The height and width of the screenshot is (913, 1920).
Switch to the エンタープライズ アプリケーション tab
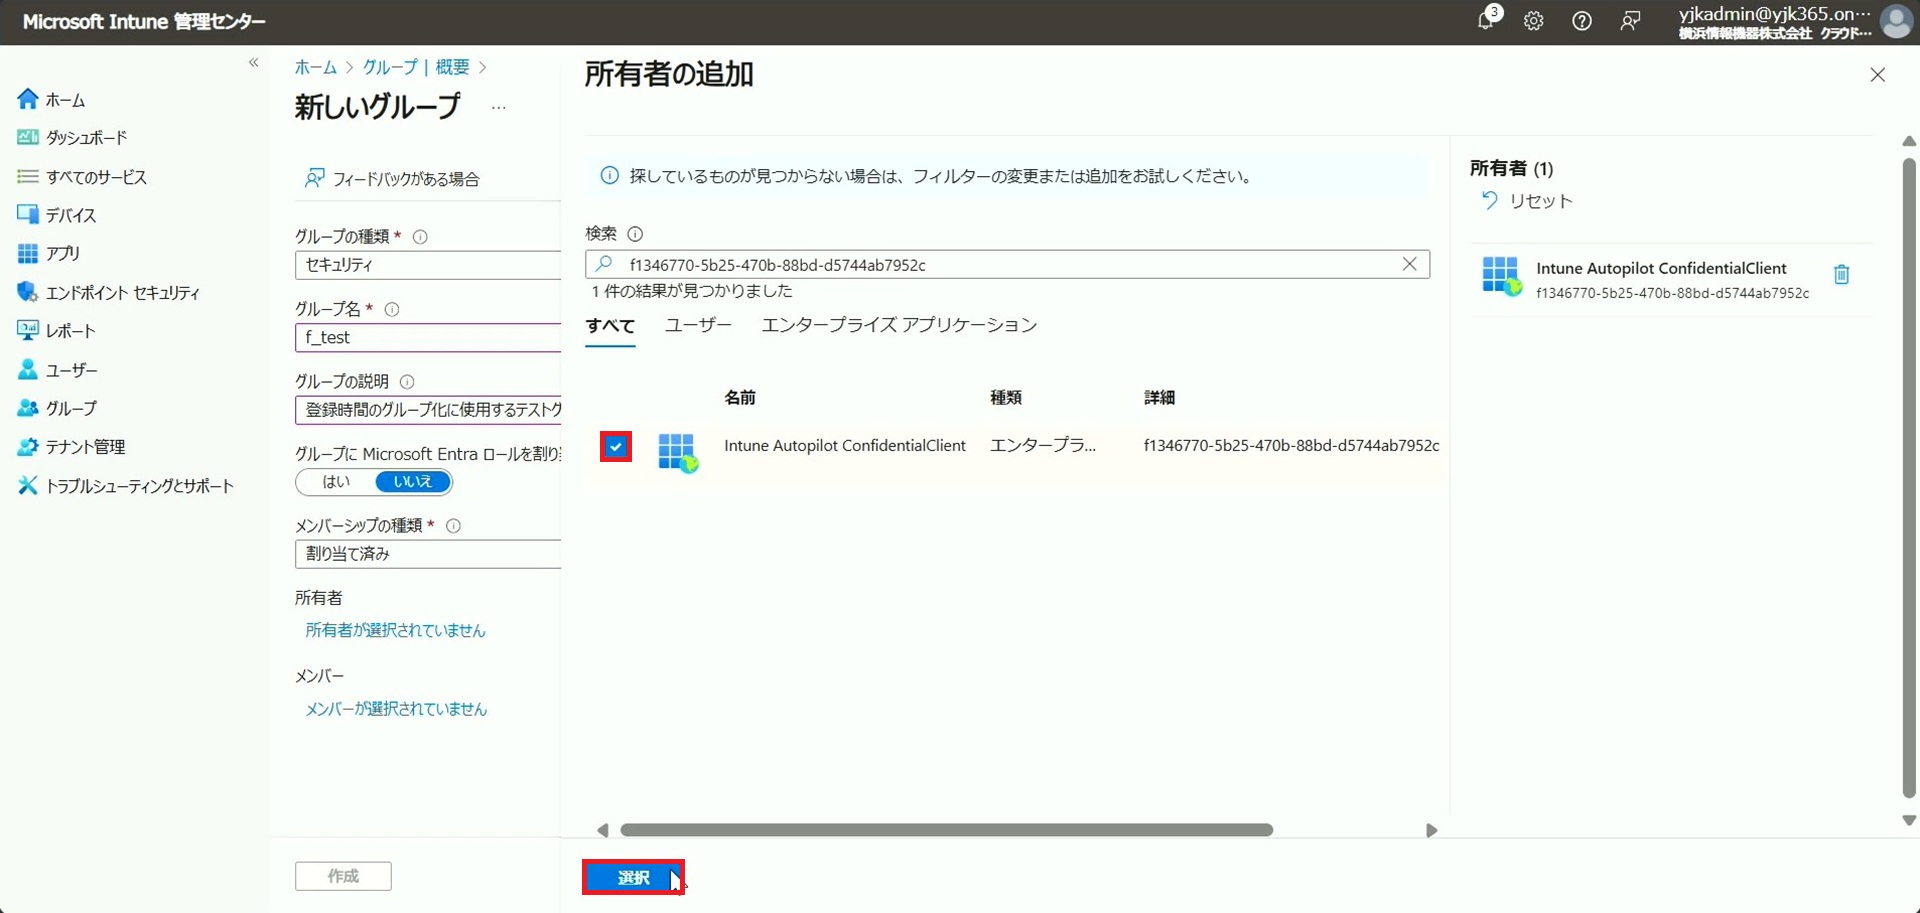(x=899, y=325)
